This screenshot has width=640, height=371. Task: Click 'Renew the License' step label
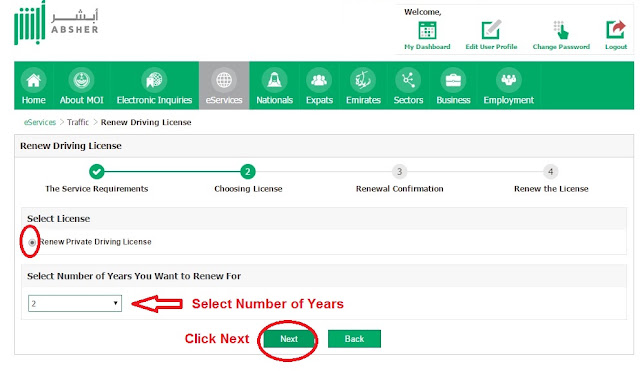coord(551,189)
